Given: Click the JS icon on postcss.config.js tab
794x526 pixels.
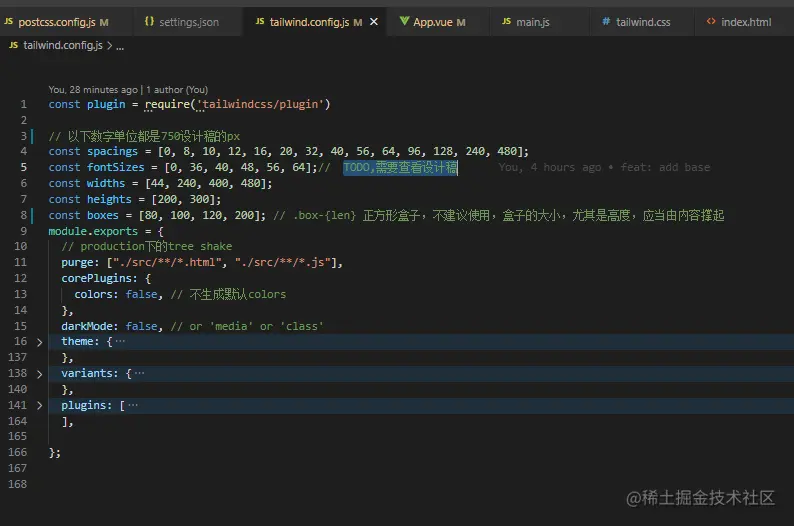Looking at the screenshot, I should point(9,21).
